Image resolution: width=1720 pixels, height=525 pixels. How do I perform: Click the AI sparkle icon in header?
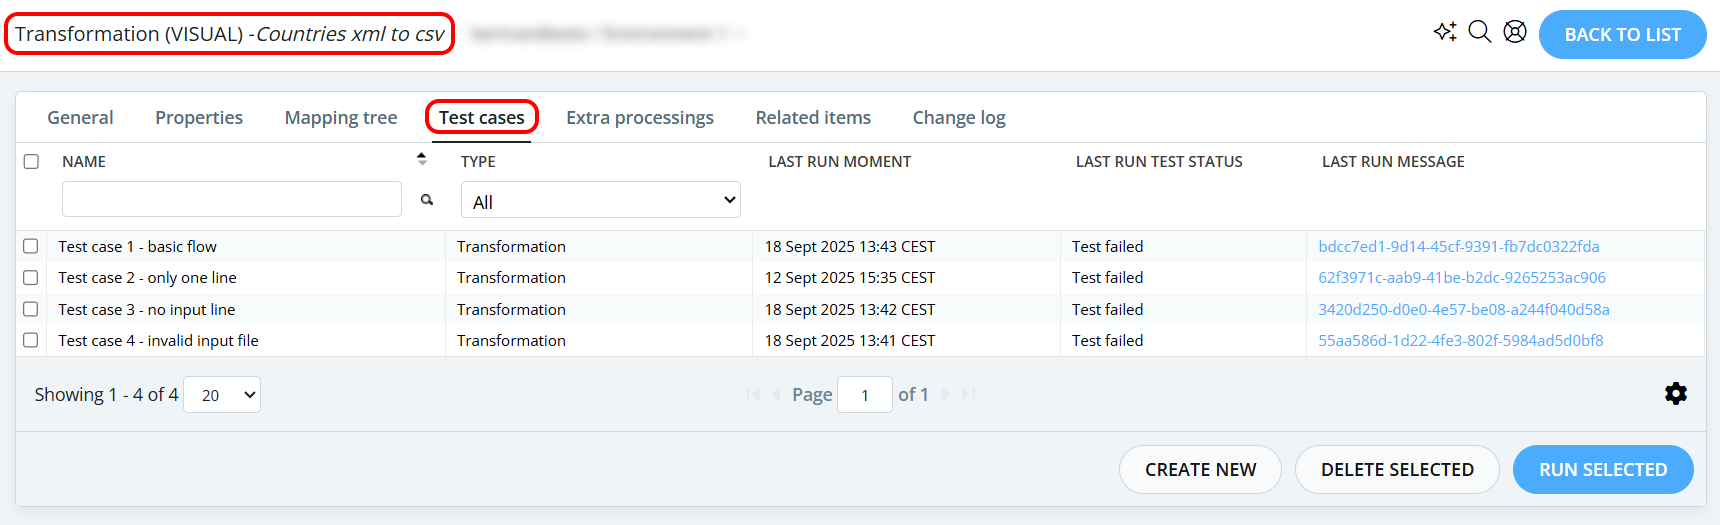1444,32
